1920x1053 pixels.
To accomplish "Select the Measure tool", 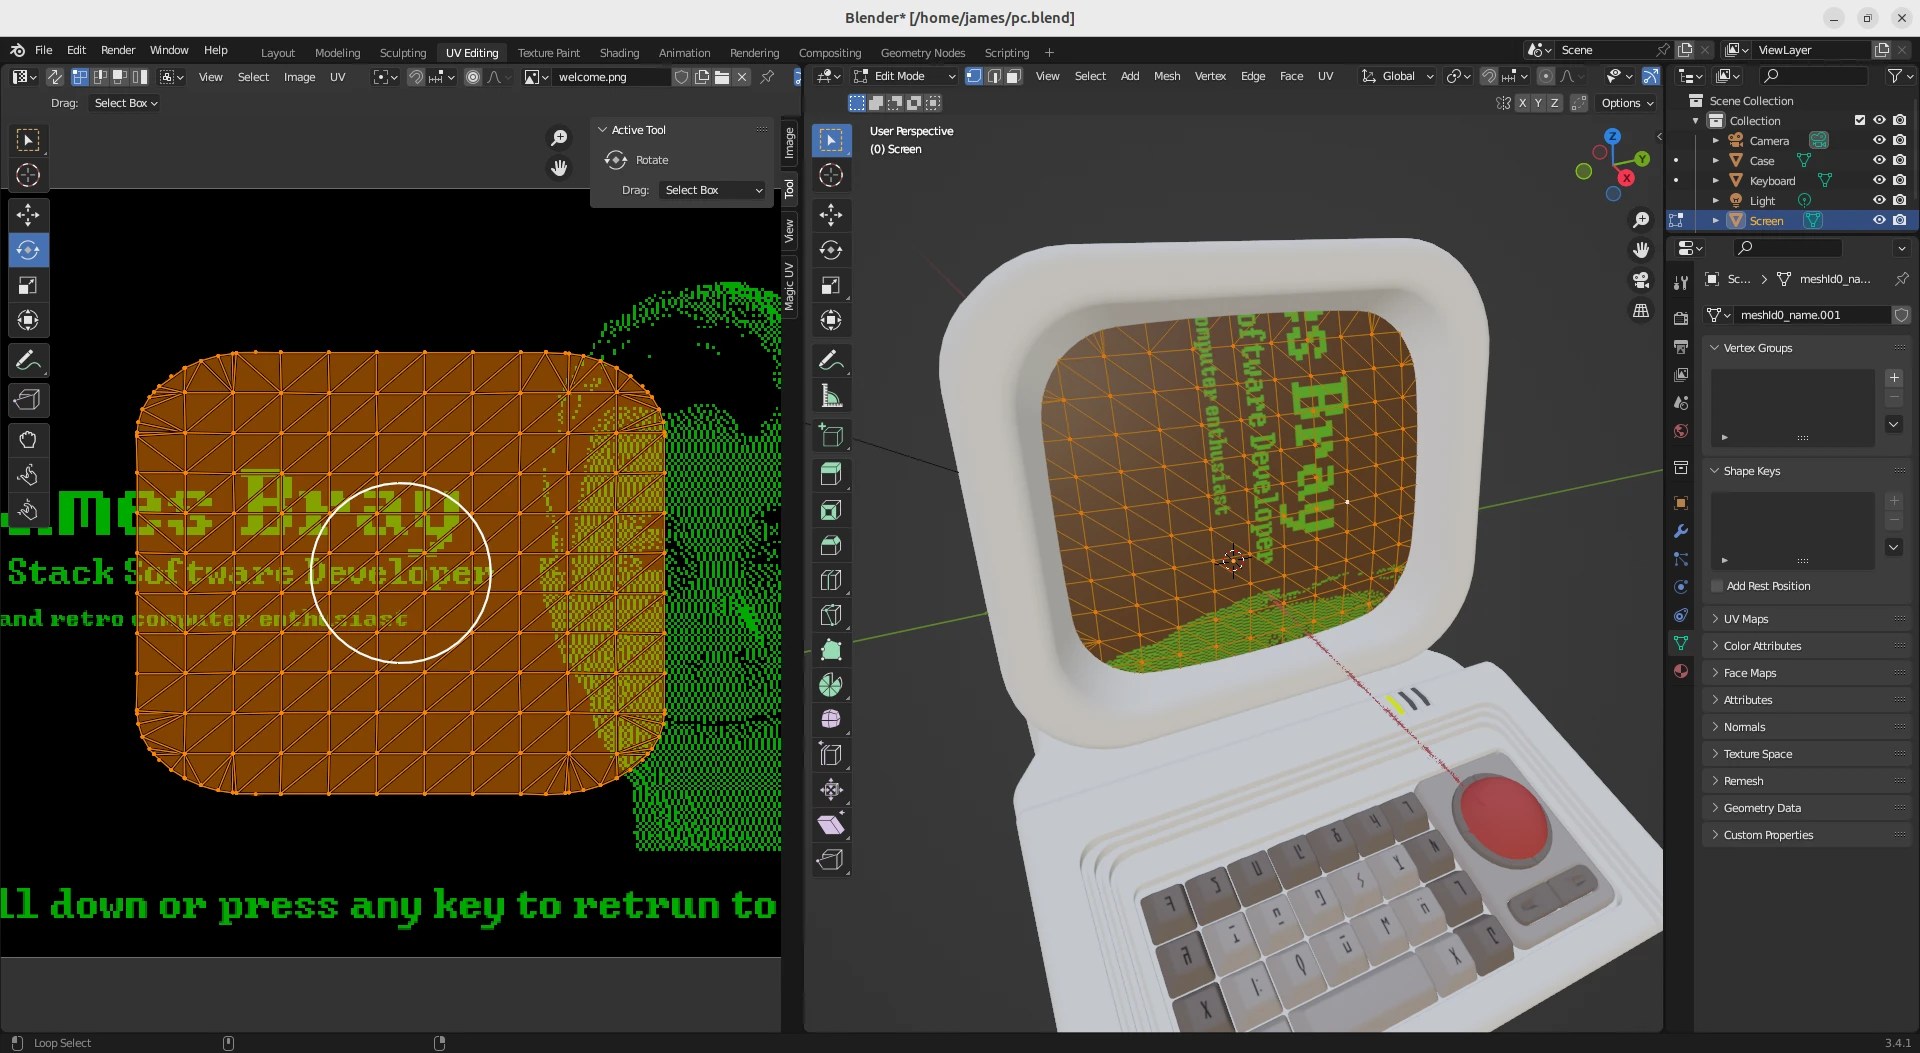I will click(831, 395).
